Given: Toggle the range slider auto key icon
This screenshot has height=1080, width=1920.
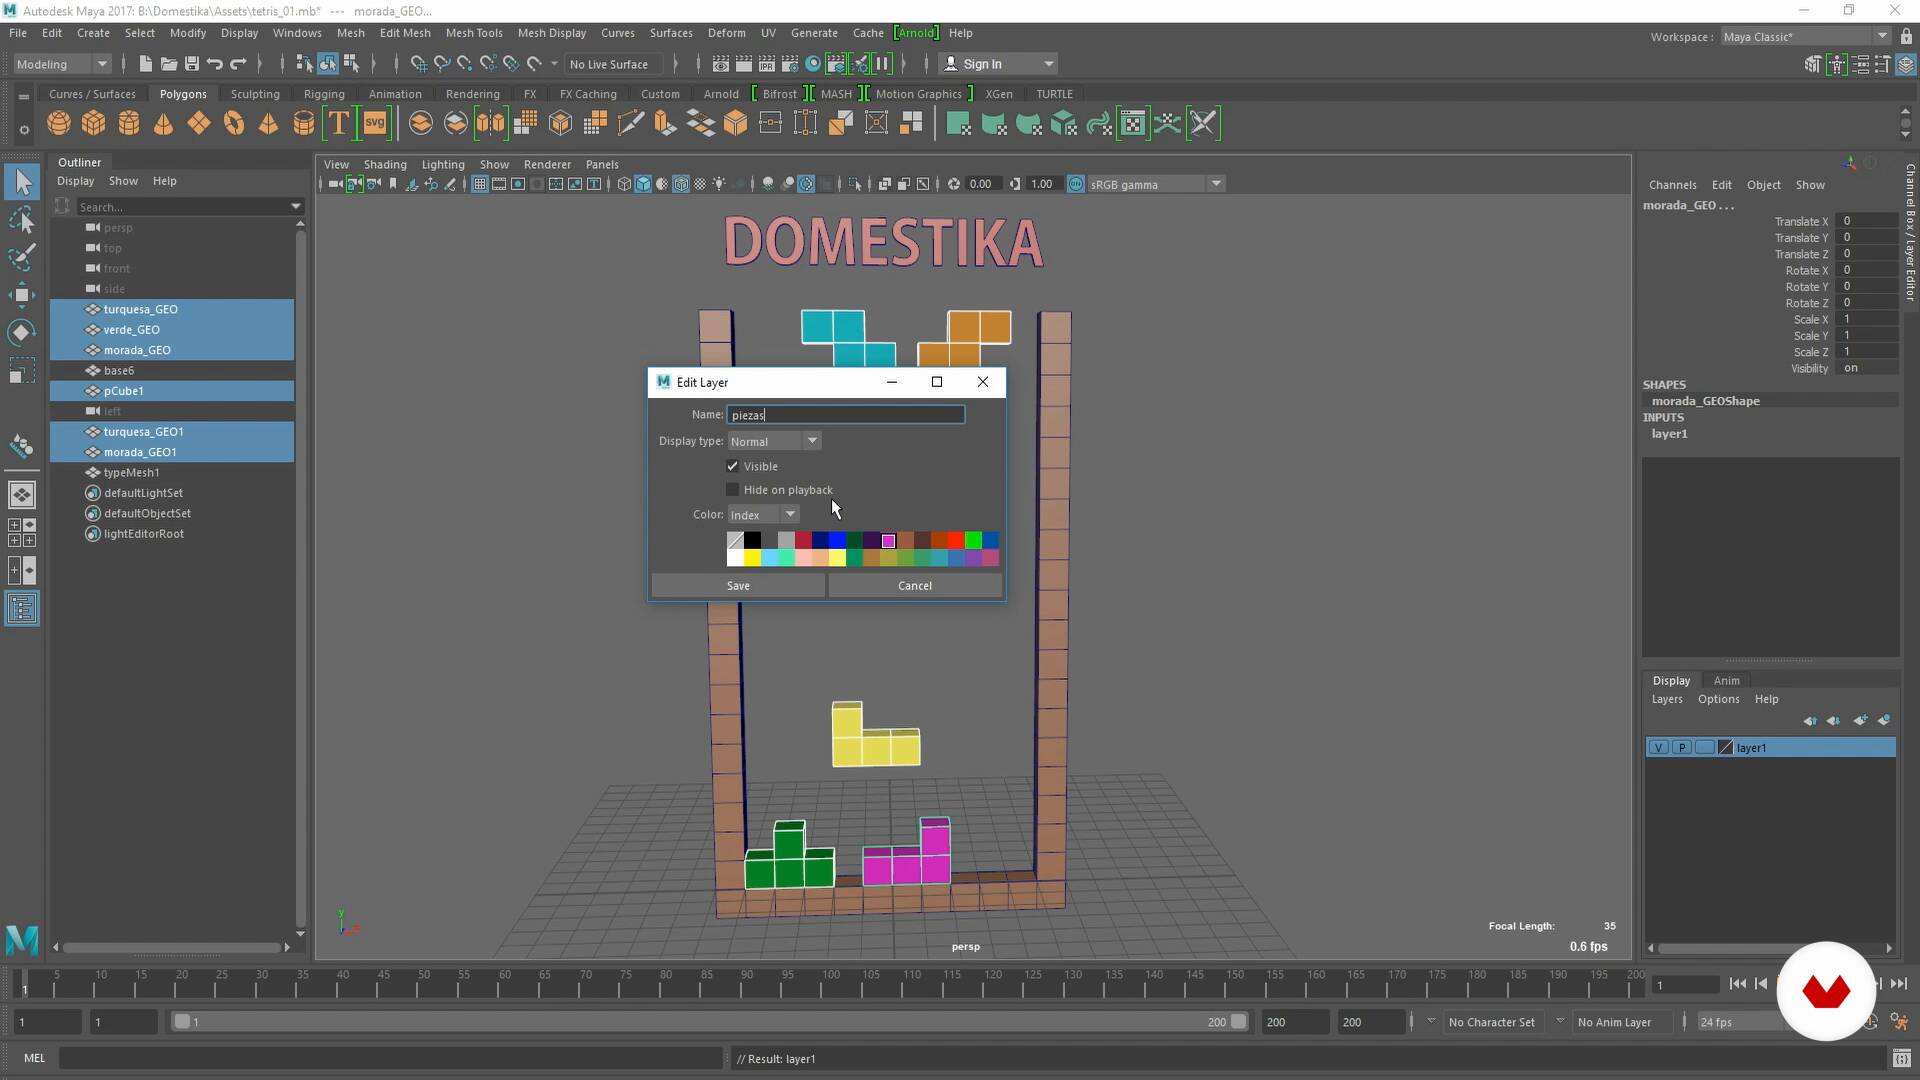Looking at the screenshot, I should tap(1872, 1022).
